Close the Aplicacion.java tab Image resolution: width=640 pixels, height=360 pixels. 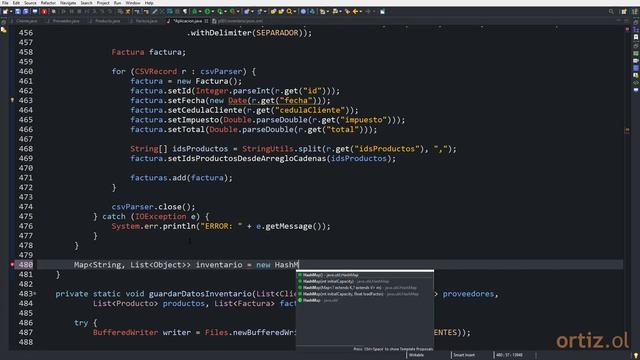[x=207, y=21]
